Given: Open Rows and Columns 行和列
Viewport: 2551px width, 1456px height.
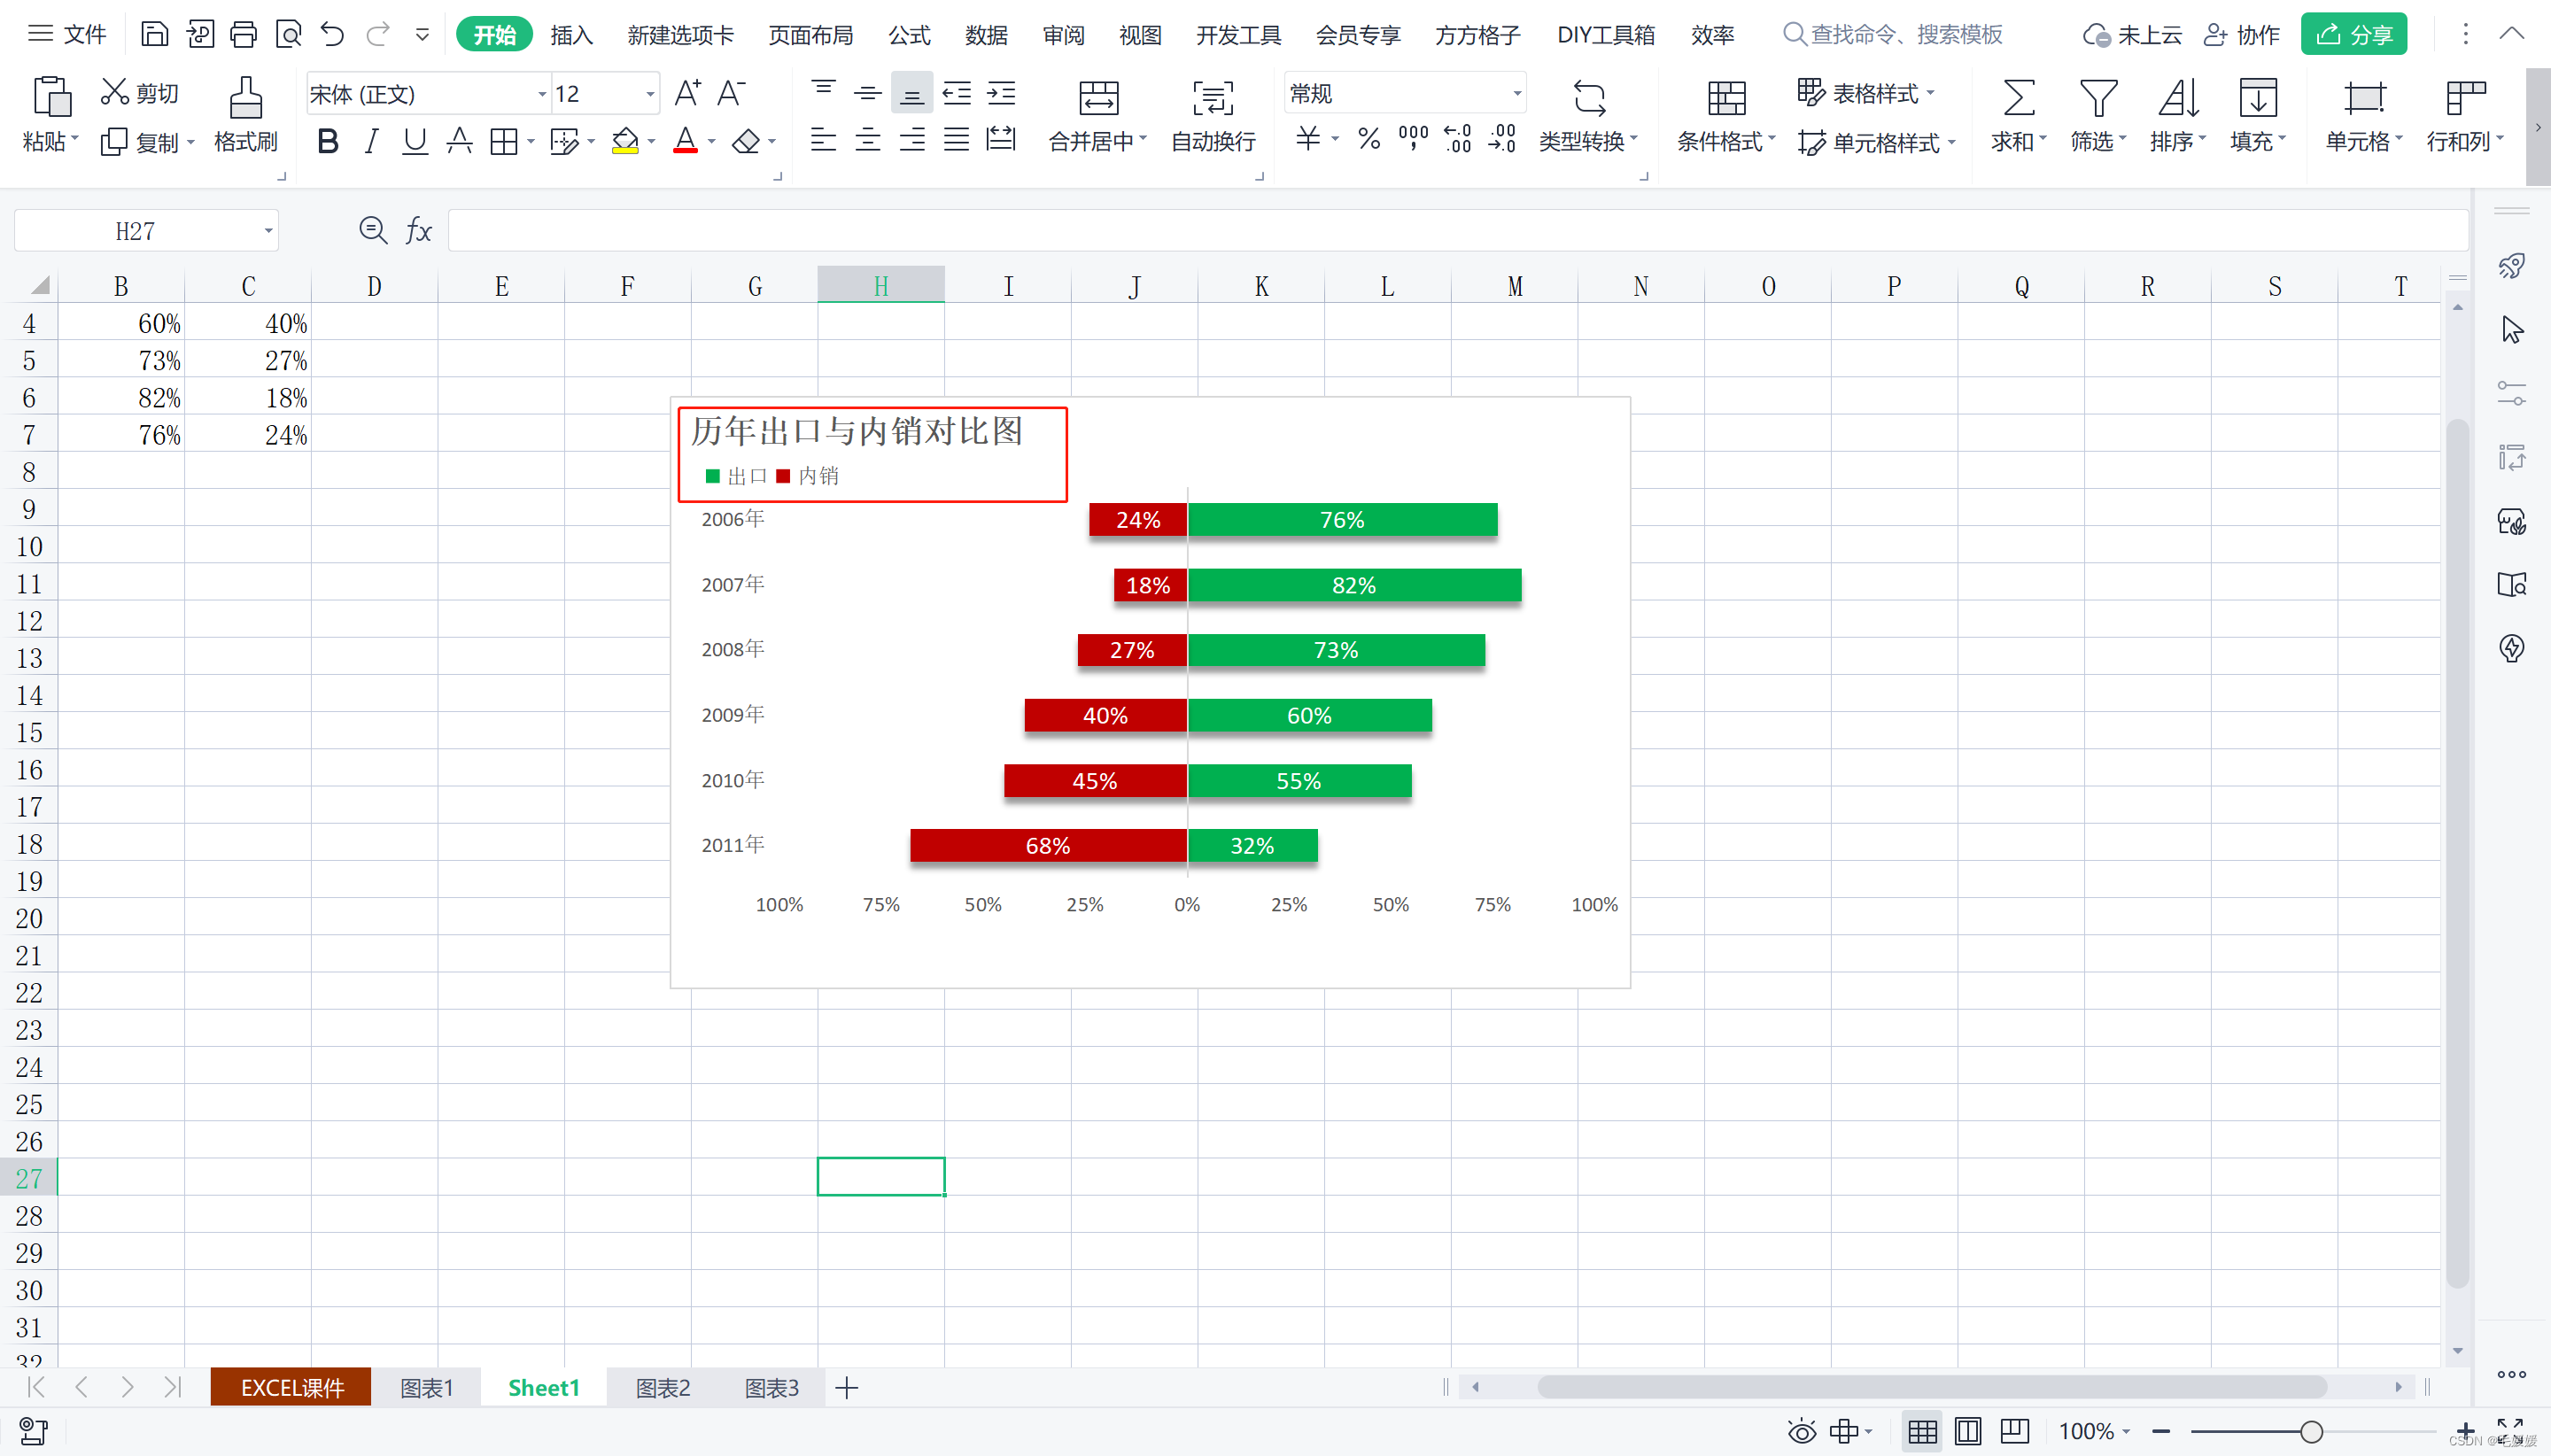Looking at the screenshot, I should click(x=2464, y=115).
